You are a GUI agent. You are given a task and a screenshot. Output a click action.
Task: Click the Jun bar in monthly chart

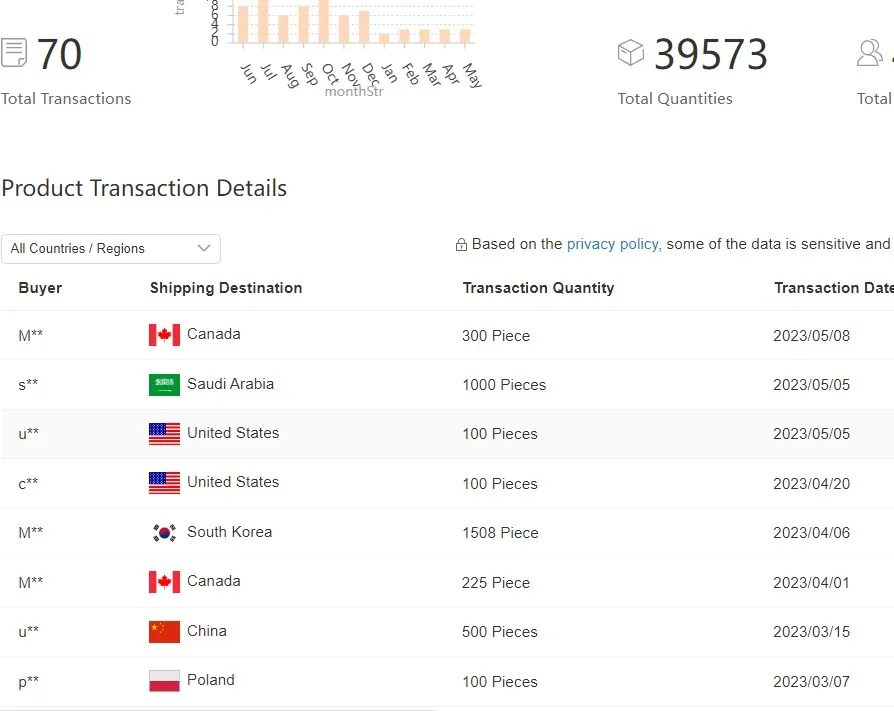pos(243,25)
